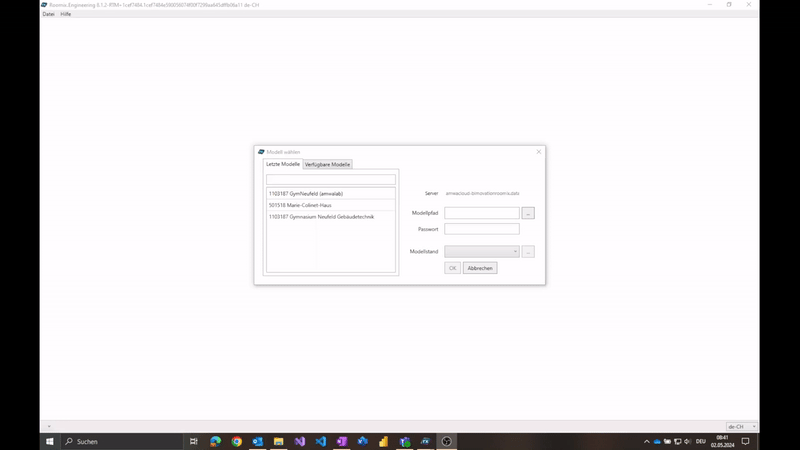Switch to the Verfügbare Modelle tab
This screenshot has height=450, width=800.
pyautogui.click(x=327, y=164)
